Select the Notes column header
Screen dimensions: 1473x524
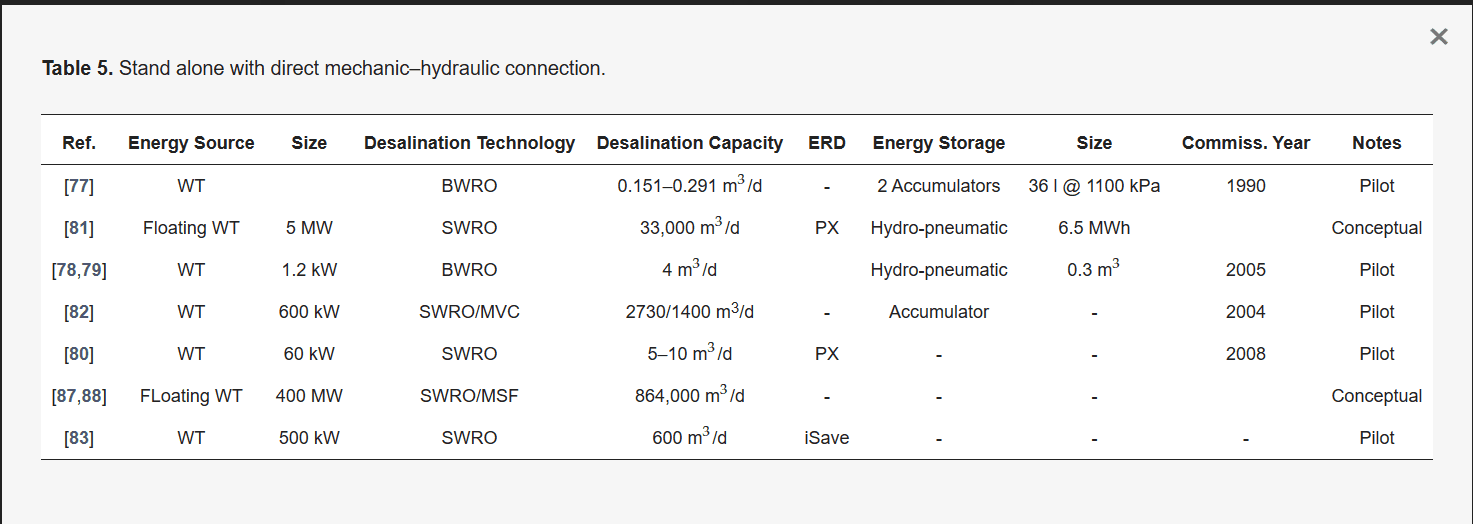tap(1376, 143)
